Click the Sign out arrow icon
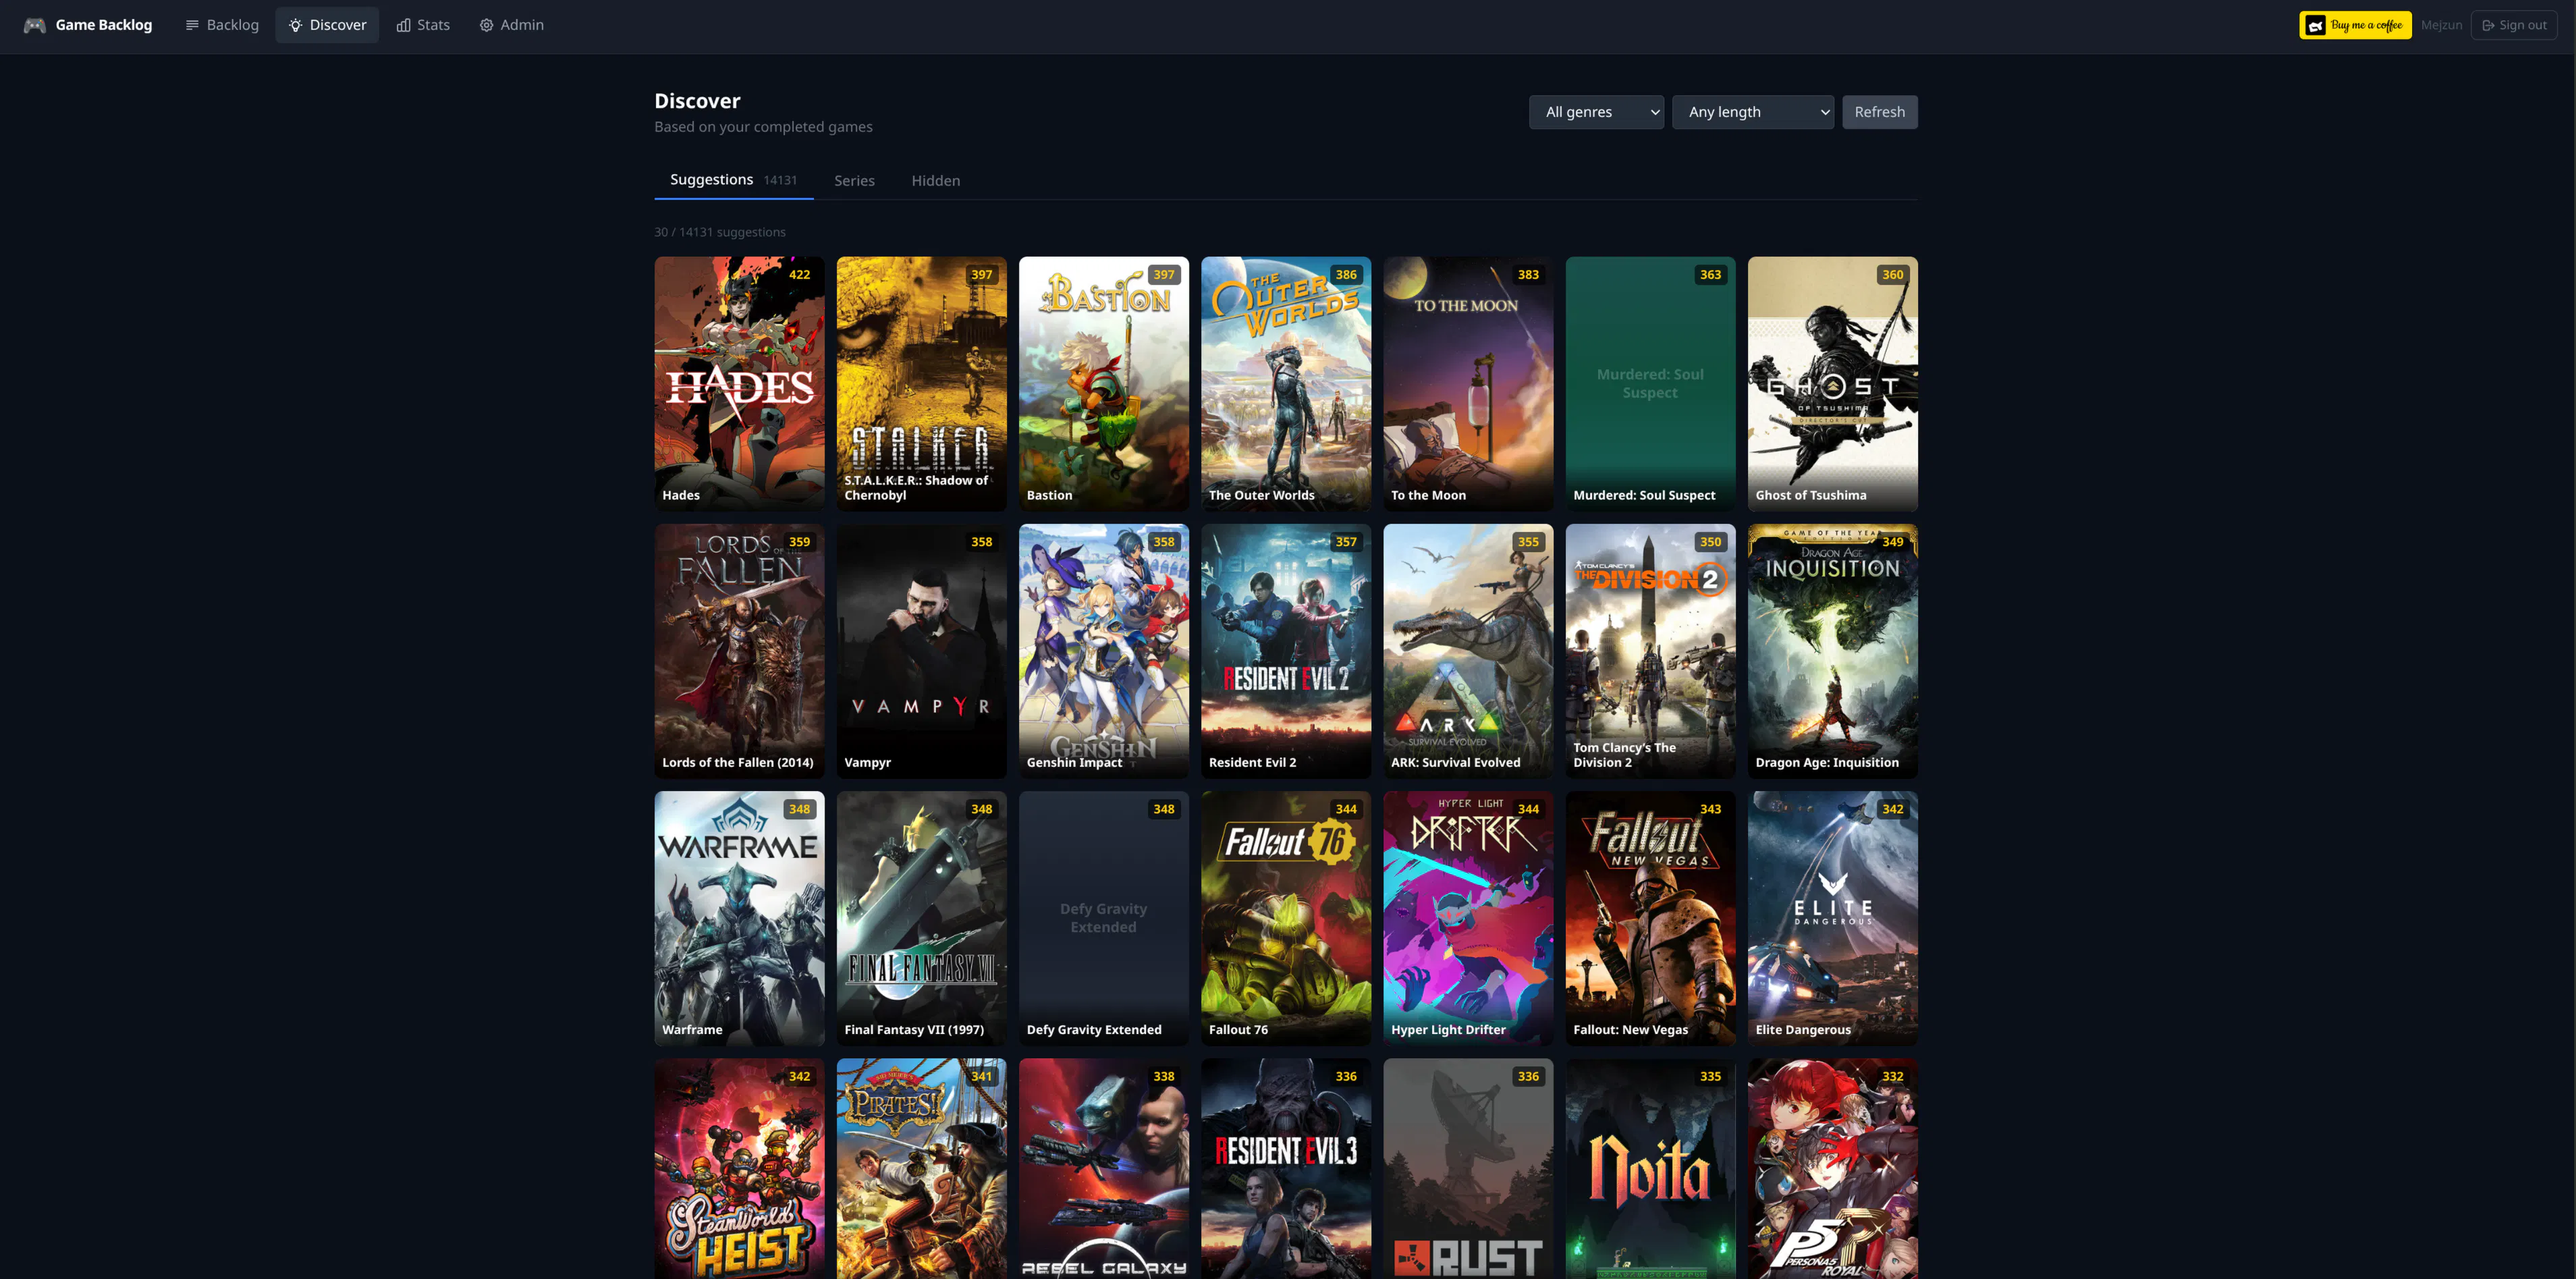Viewport: 2576px width, 1279px height. tap(2488, 25)
